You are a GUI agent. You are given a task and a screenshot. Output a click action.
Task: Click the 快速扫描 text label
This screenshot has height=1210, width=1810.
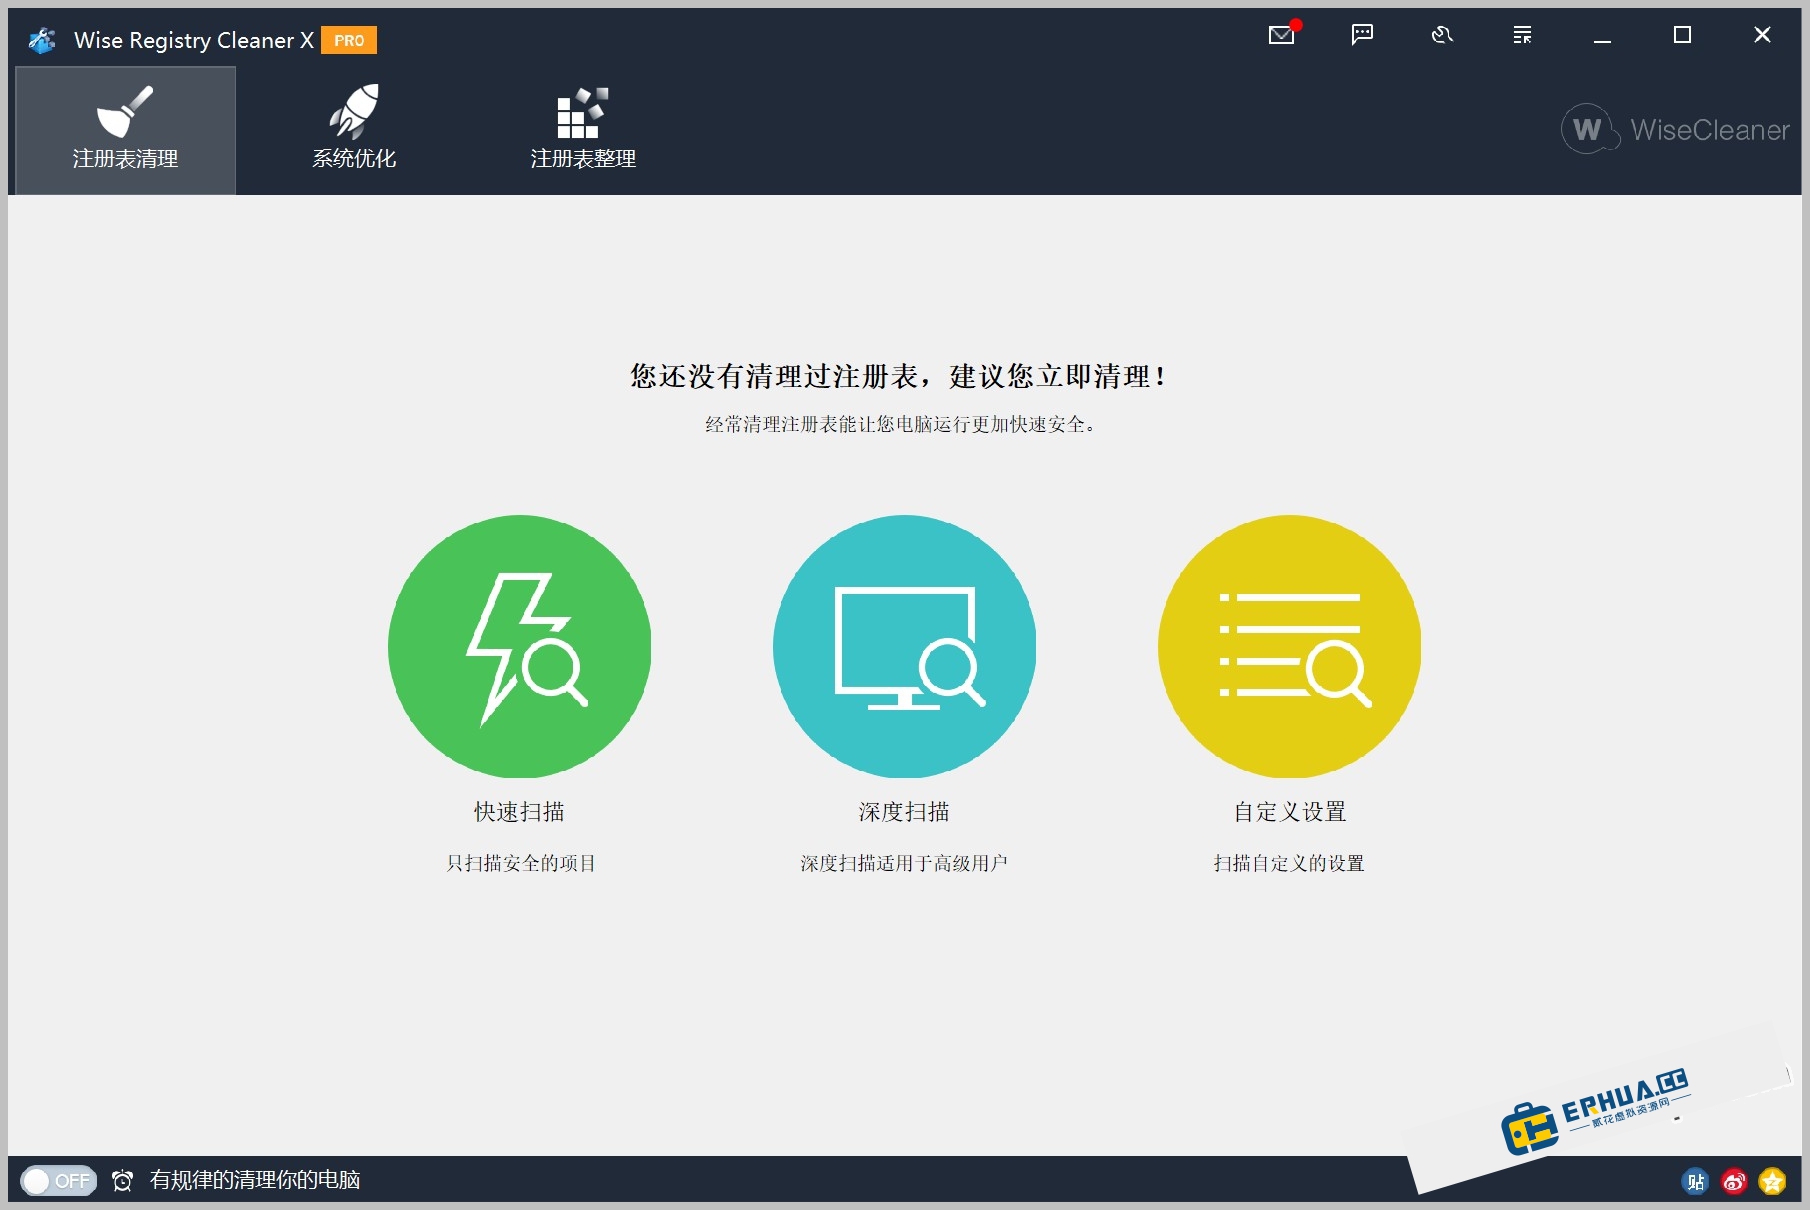coord(520,812)
